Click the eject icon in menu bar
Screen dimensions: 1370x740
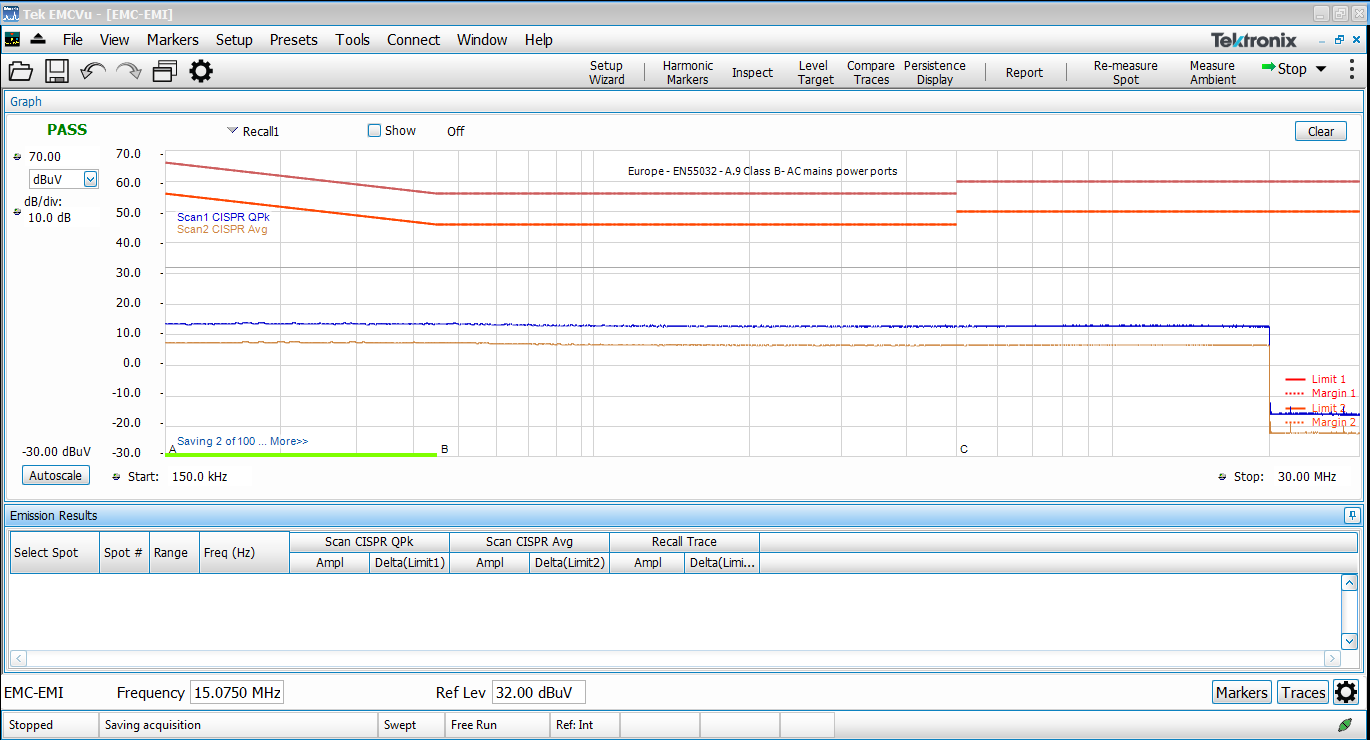(x=38, y=40)
